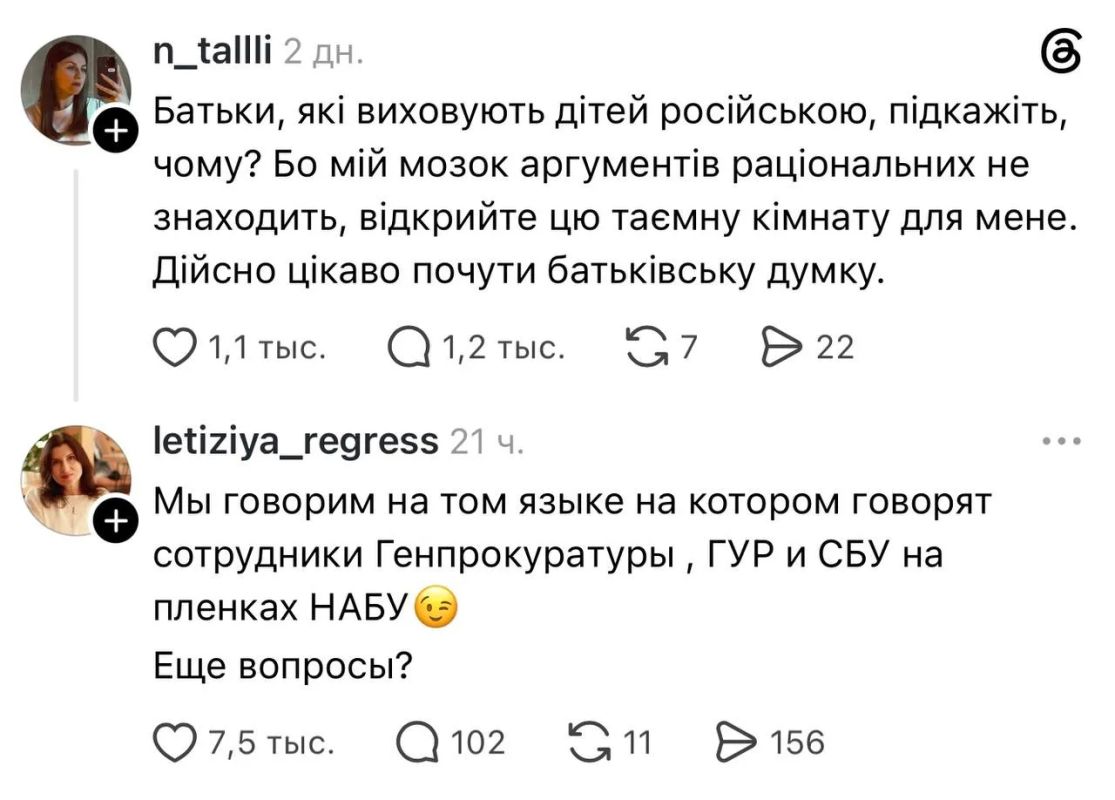
Task: Open replies on letiziya_regress comment
Action: [417, 743]
